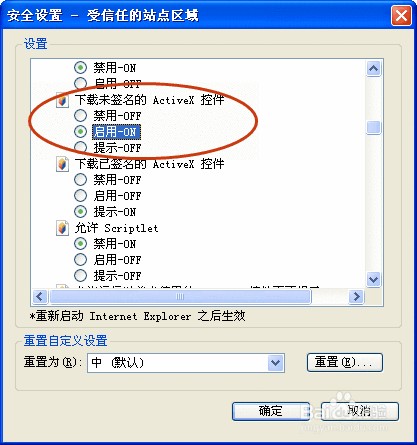
Task: Click the icon beside 下载已签名的 ActiveX 控件
Action: pyautogui.click(x=62, y=164)
